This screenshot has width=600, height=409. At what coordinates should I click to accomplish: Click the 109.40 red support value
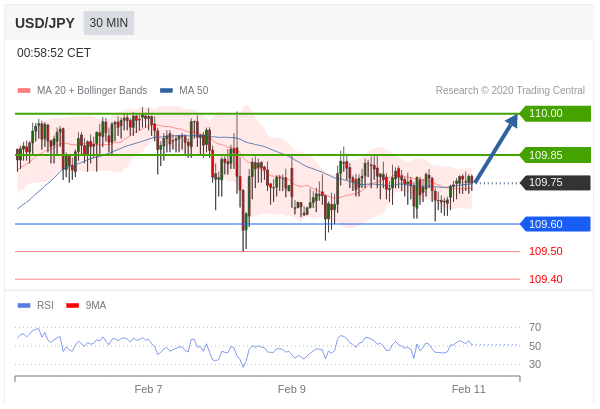click(546, 279)
